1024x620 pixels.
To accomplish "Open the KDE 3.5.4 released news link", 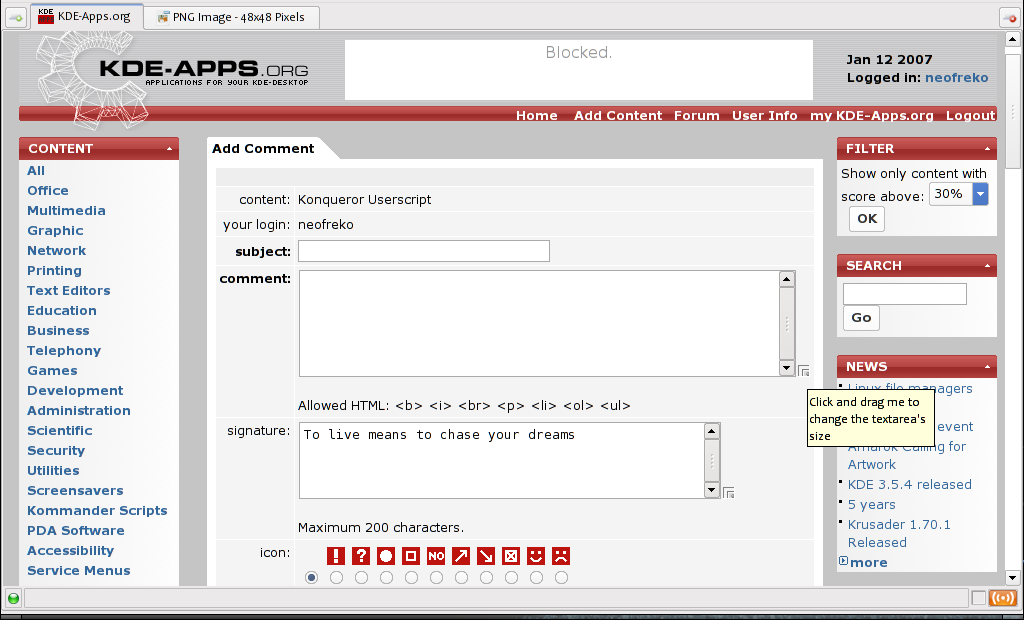I will click(909, 485).
